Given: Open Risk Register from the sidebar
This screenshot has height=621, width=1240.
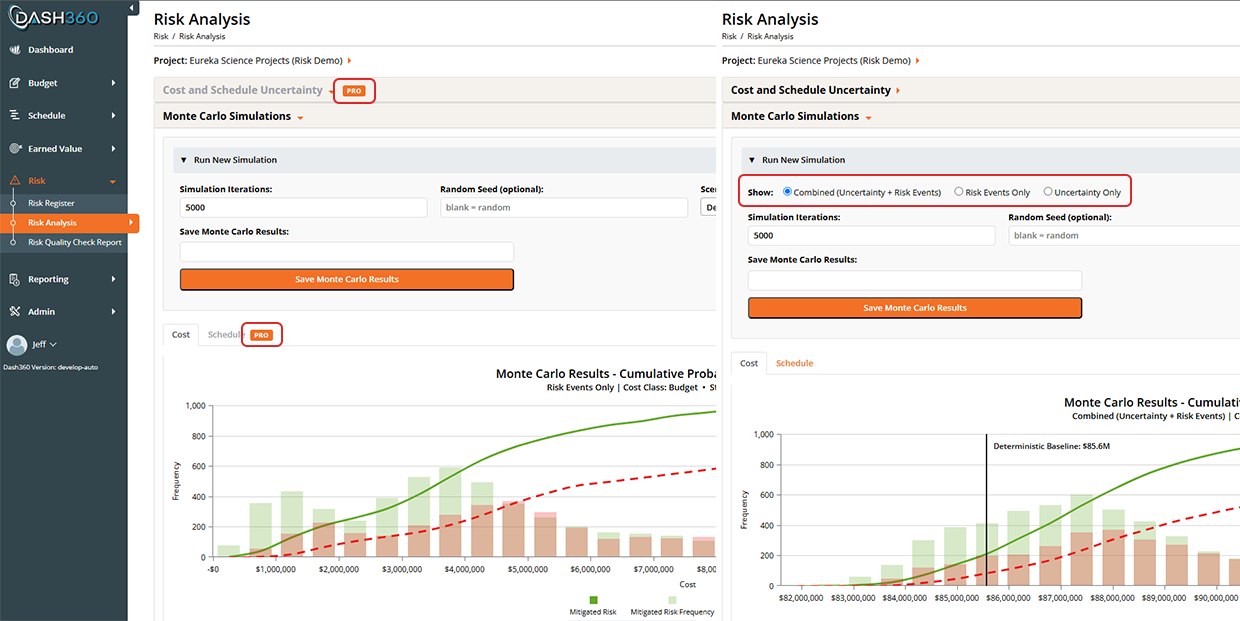Looking at the screenshot, I should (51, 203).
